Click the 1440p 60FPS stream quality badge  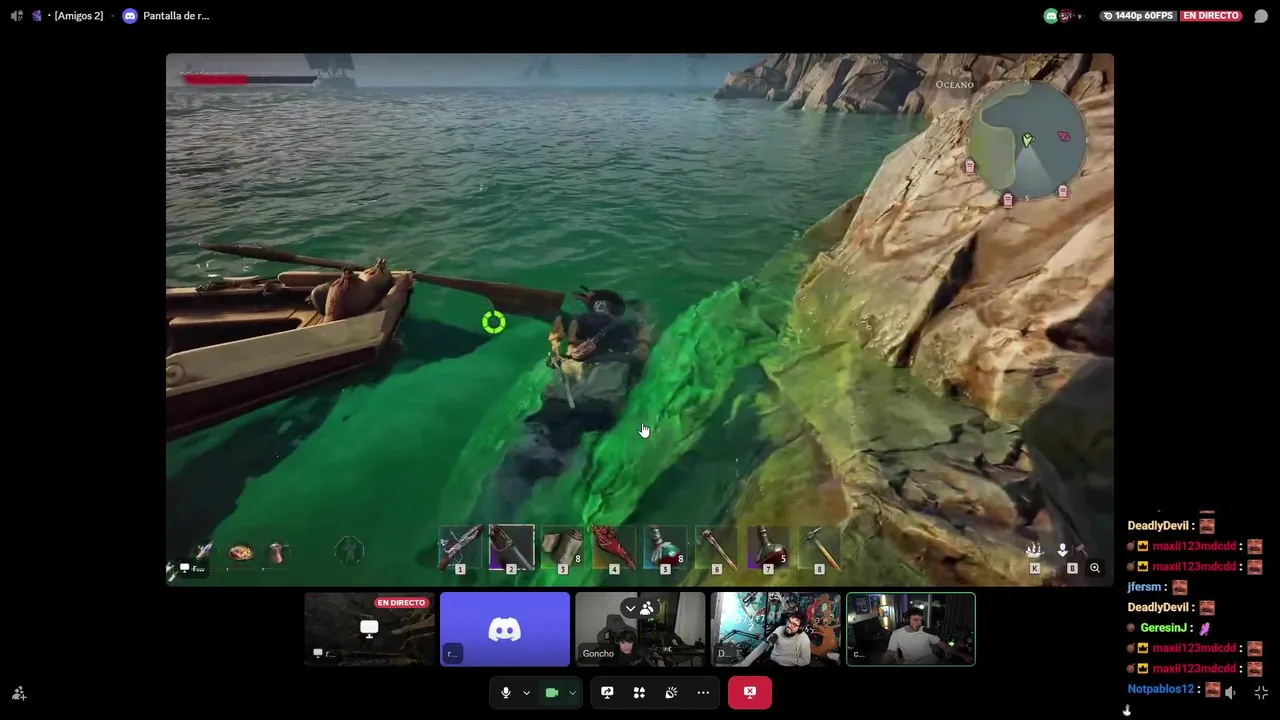[x=1137, y=16]
